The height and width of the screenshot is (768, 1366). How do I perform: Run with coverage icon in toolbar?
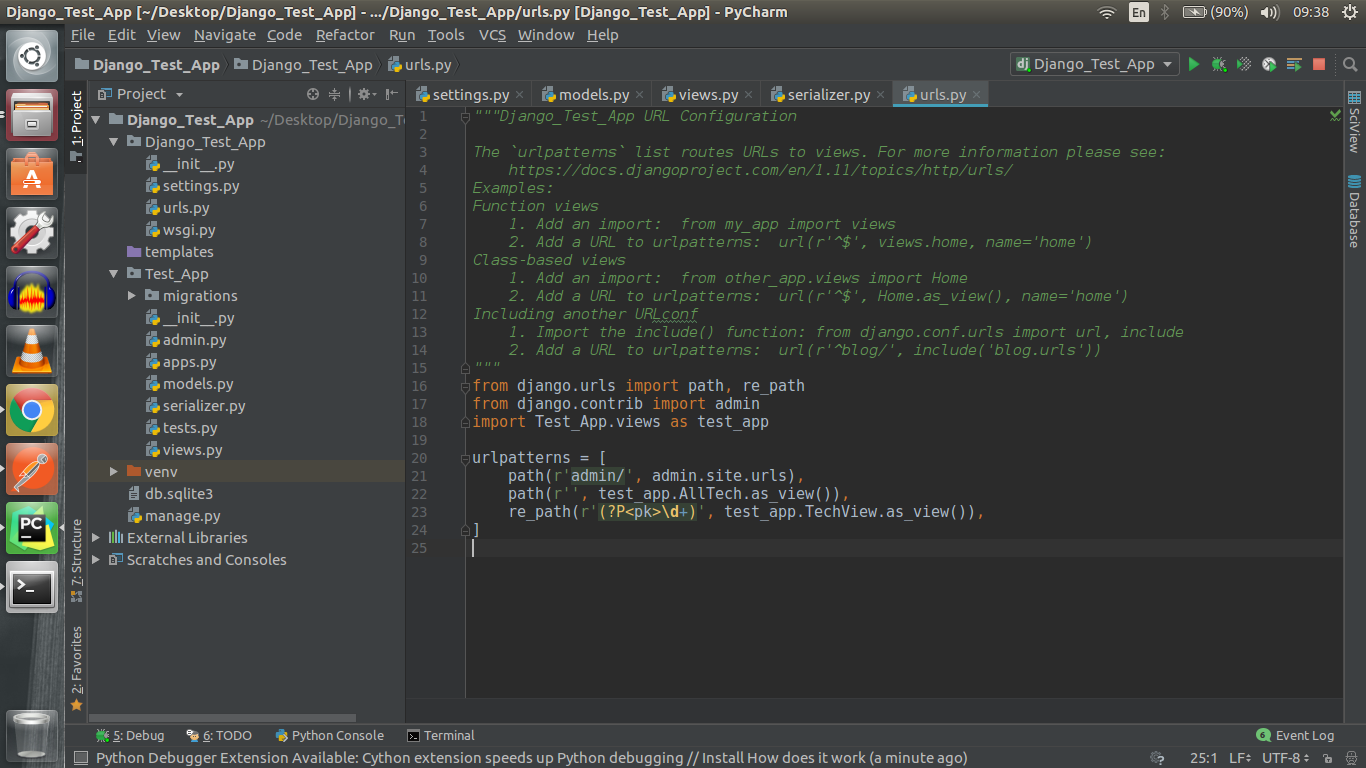(x=1244, y=64)
